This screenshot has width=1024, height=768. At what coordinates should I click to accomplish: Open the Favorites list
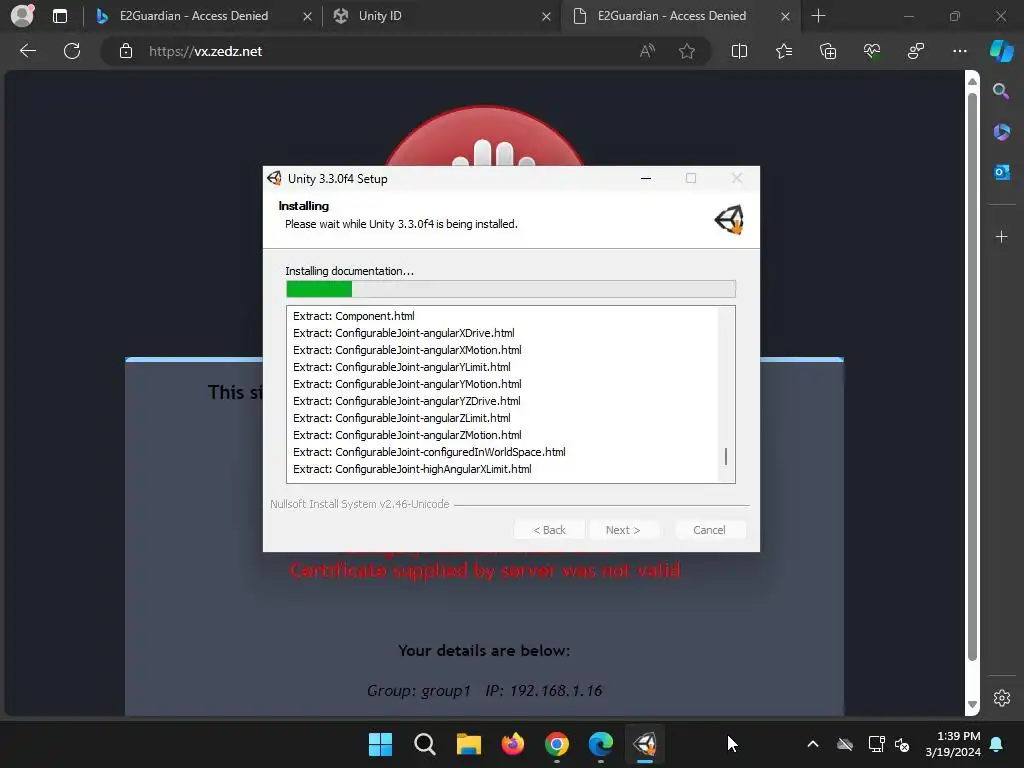(784, 51)
